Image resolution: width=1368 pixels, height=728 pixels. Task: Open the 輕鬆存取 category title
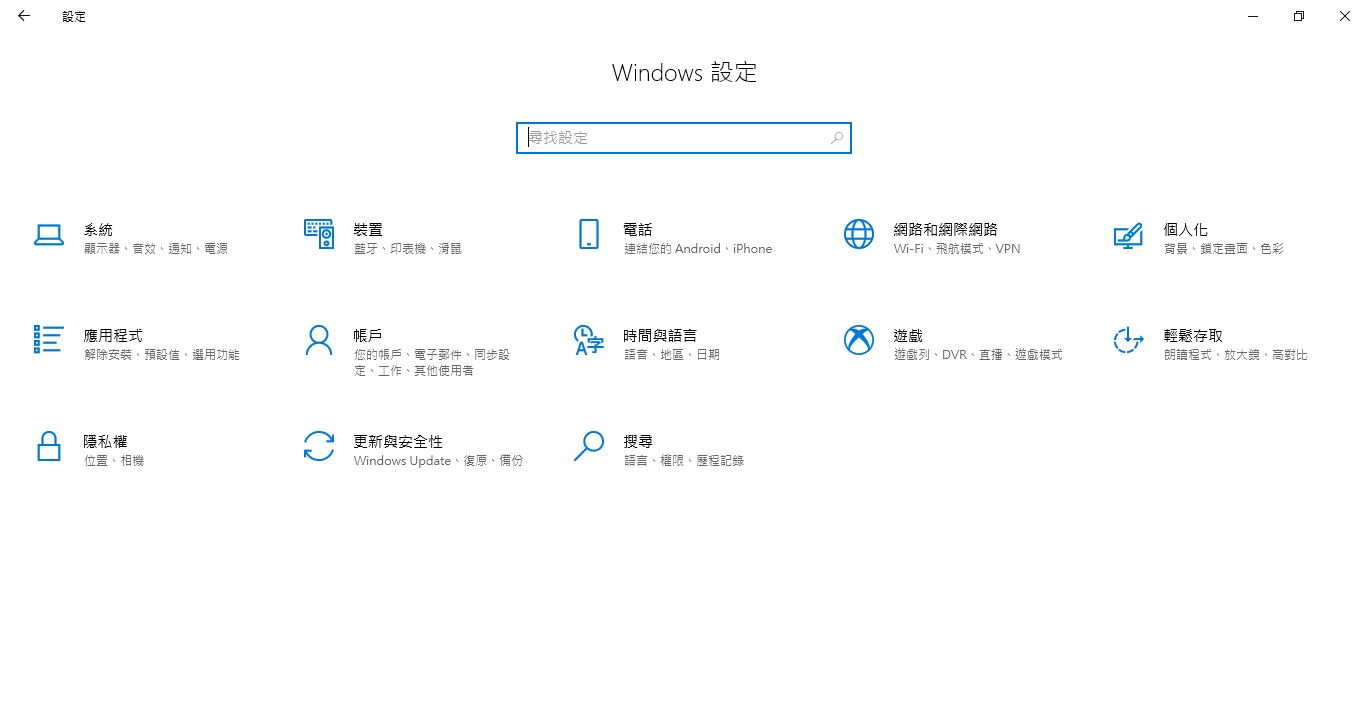[x=1193, y=336]
